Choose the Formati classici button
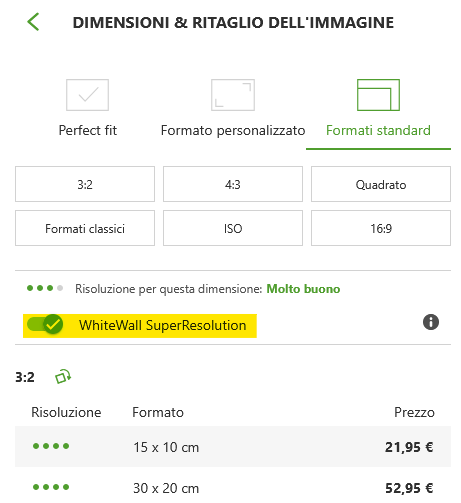This screenshot has width=461, height=503. coord(85,228)
